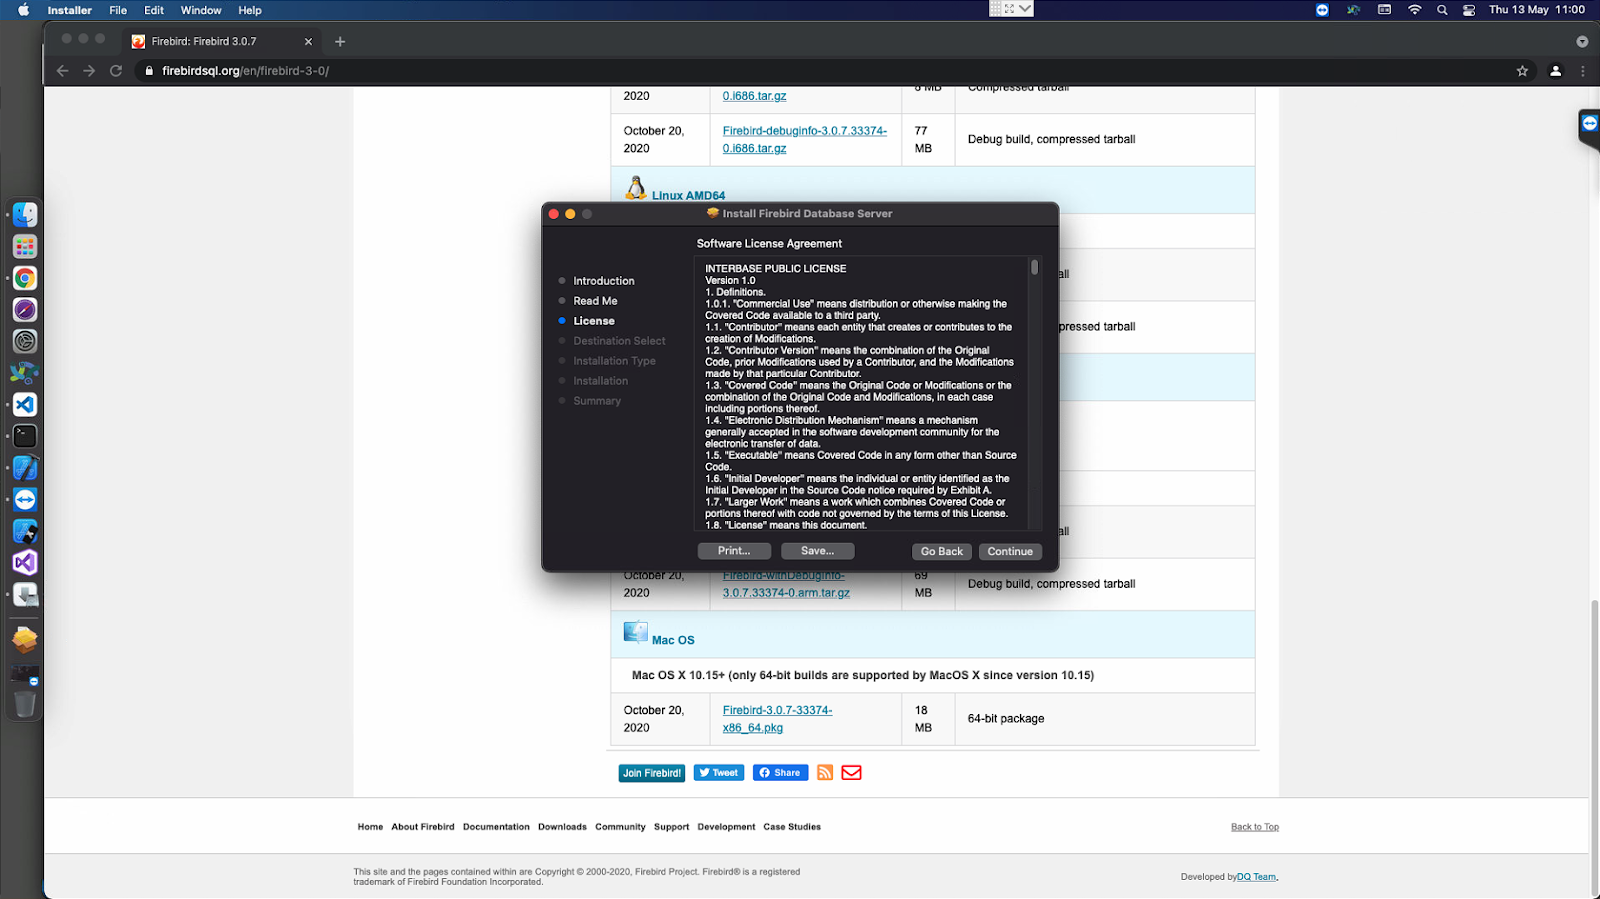Reload the Firebird page

click(116, 71)
